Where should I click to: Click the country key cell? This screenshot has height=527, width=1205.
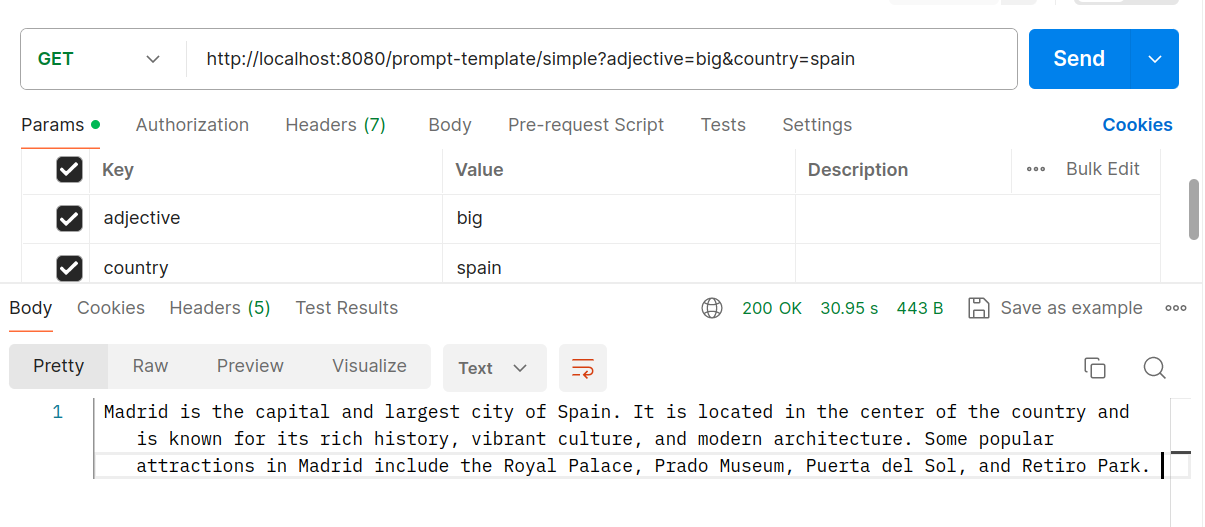coord(266,265)
